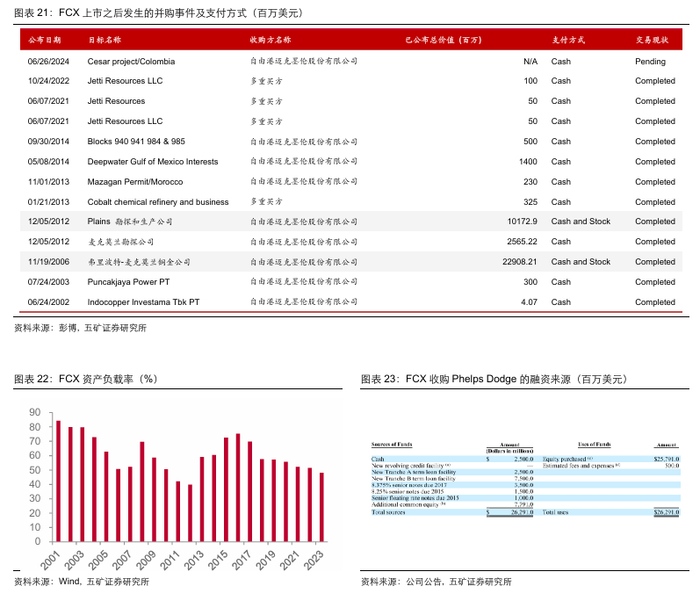The width and height of the screenshot is (700, 595).
Task: Select the 90 y-axis label
Action: point(35,413)
